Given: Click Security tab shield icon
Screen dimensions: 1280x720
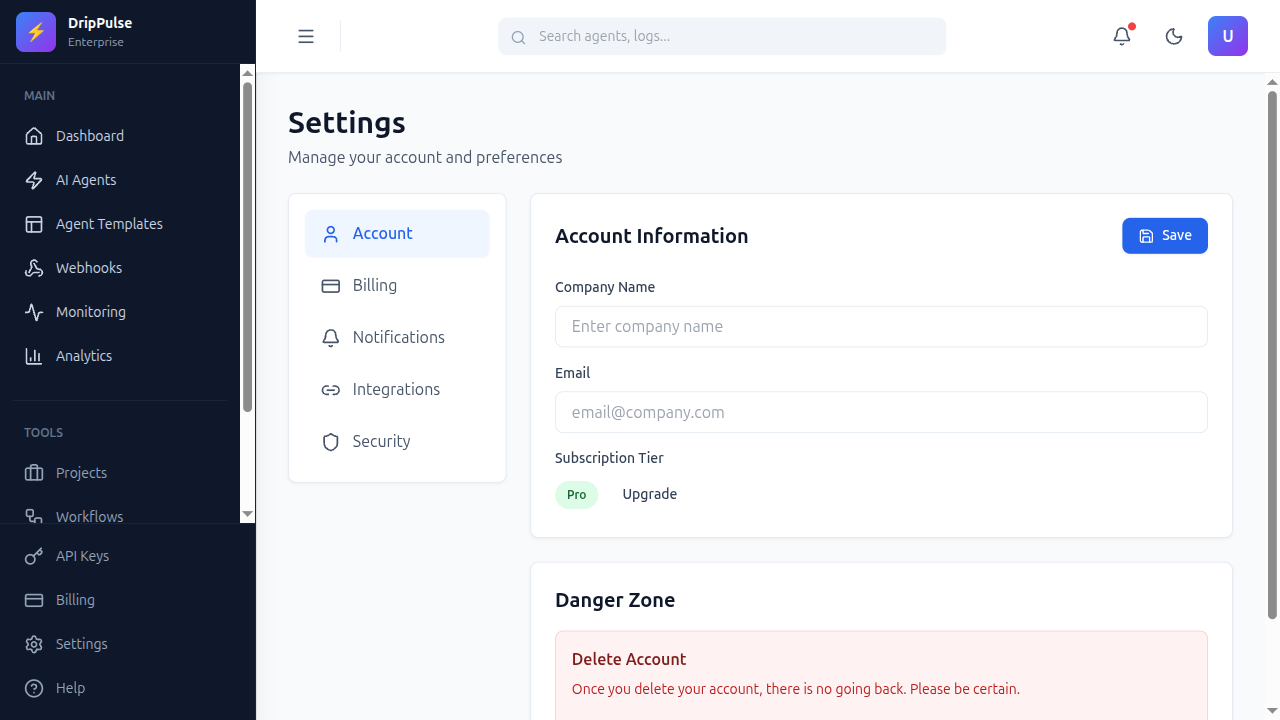Looking at the screenshot, I should 331,442.
